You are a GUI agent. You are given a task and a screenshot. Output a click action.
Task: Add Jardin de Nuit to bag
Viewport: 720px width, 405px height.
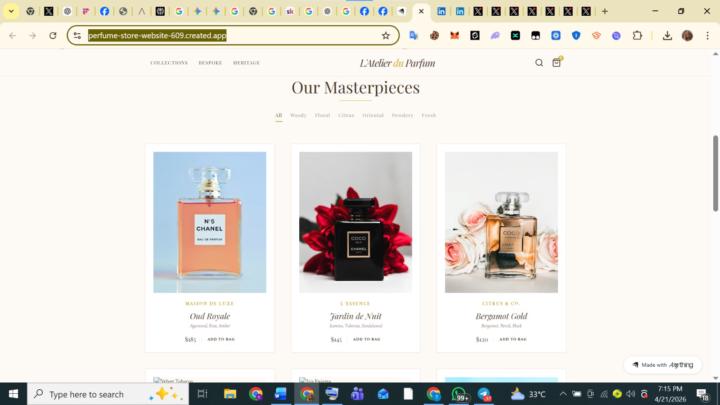[366, 339]
